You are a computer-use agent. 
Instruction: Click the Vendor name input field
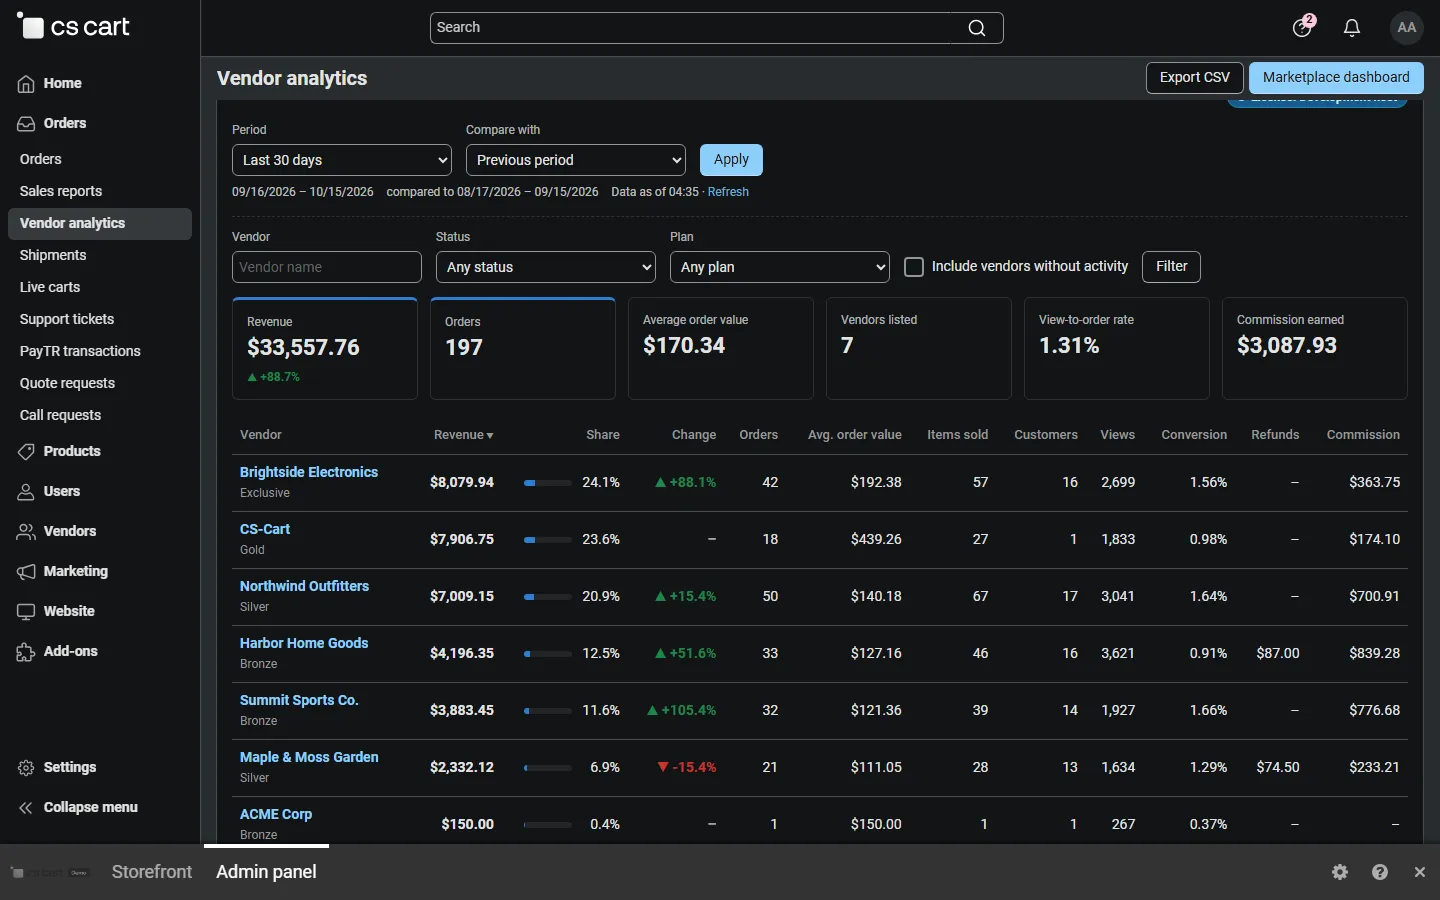[327, 267]
